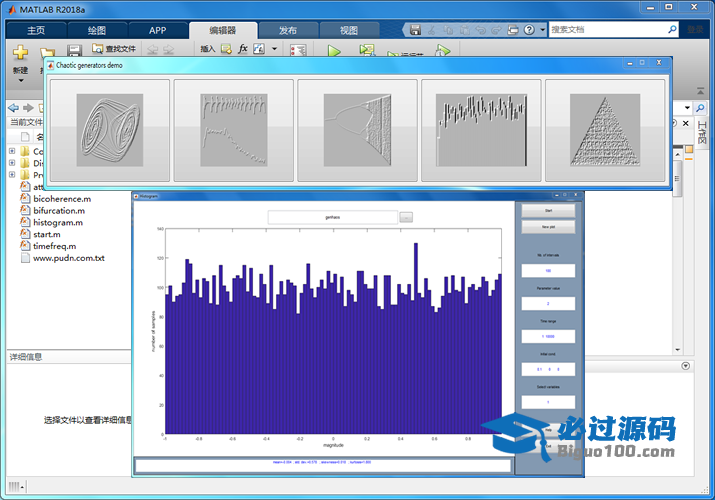Switch to the 主页 (Home) tab
This screenshot has height=500, width=715.
click(x=36, y=31)
